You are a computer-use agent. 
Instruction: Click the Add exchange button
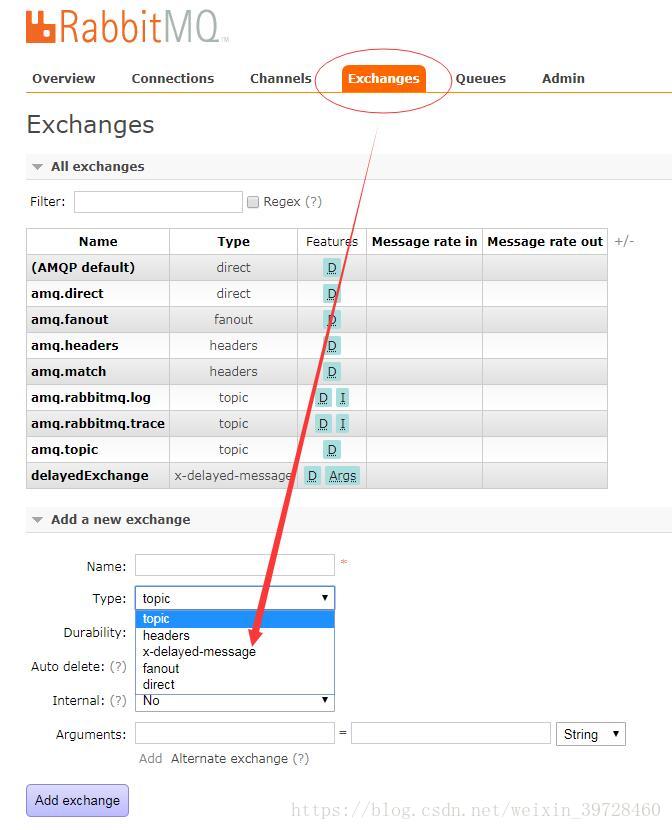[77, 800]
